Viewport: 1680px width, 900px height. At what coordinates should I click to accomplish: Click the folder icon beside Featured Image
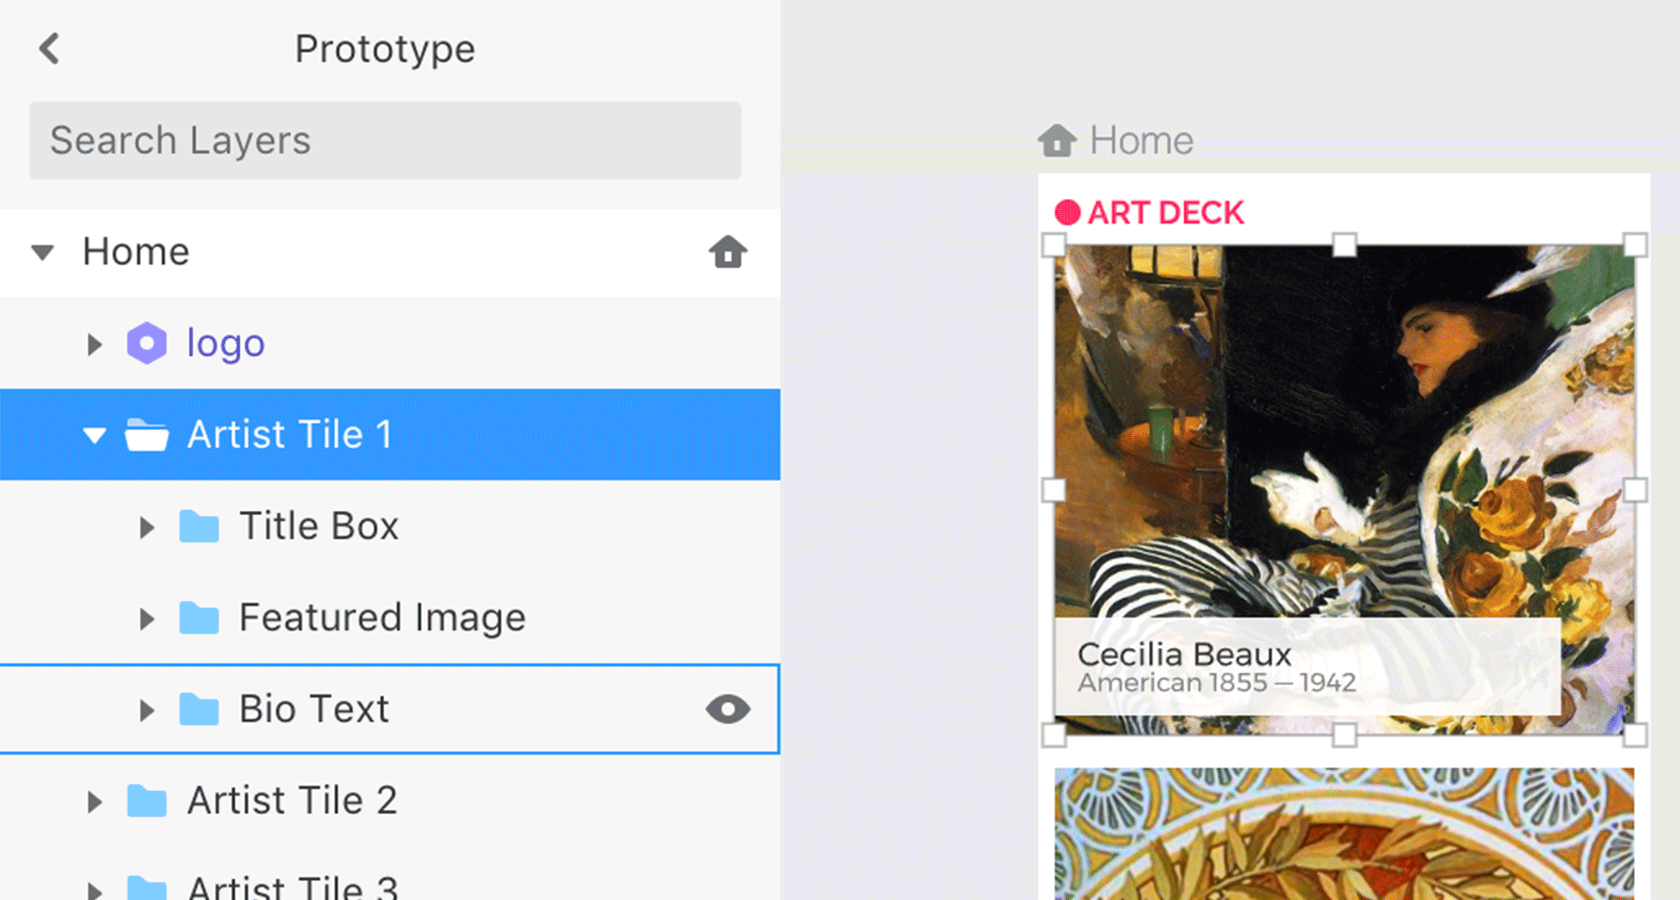201,617
